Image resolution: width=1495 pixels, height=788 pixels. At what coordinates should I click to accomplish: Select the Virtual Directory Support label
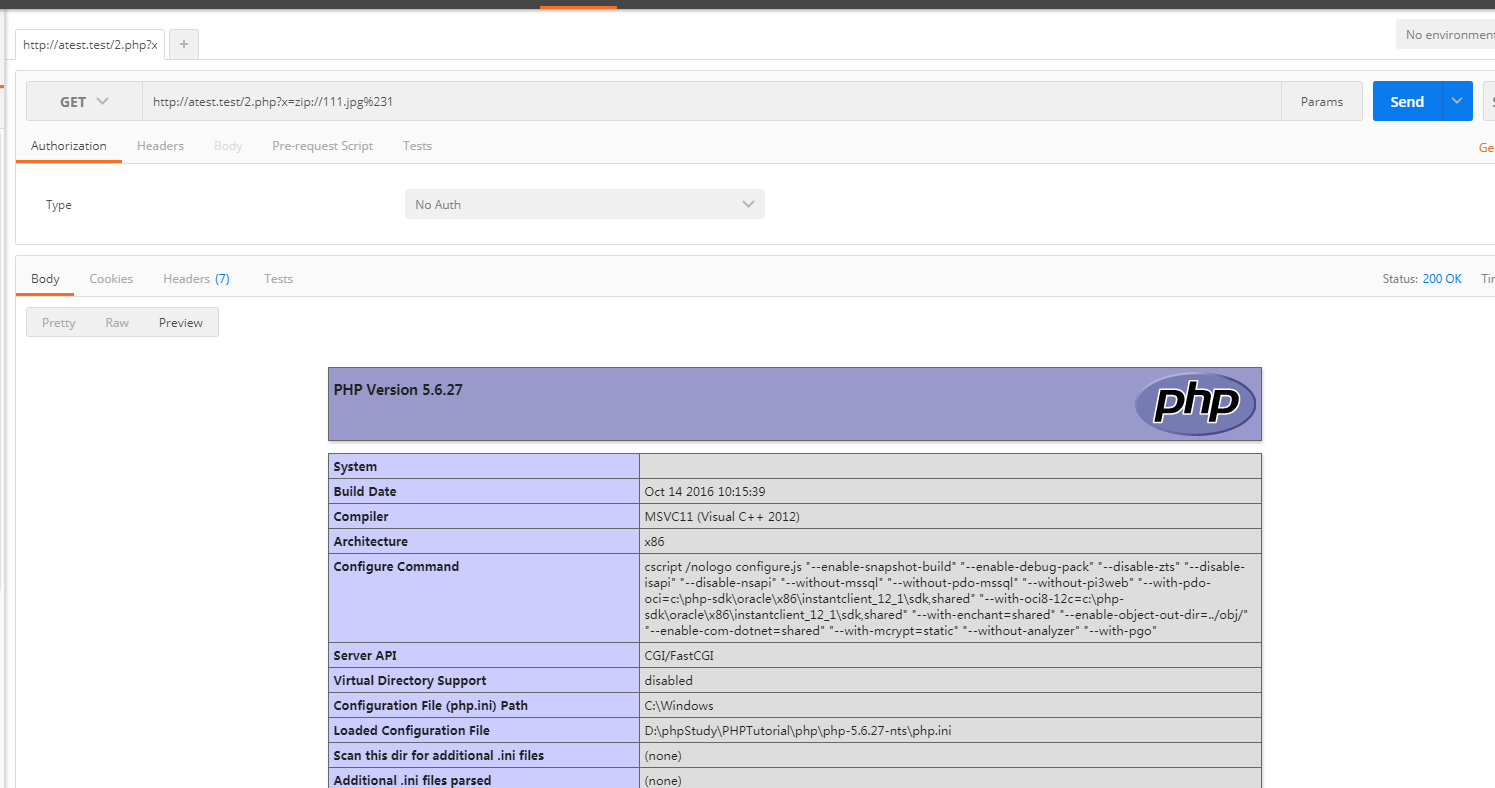pyautogui.click(x=410, y=681)
